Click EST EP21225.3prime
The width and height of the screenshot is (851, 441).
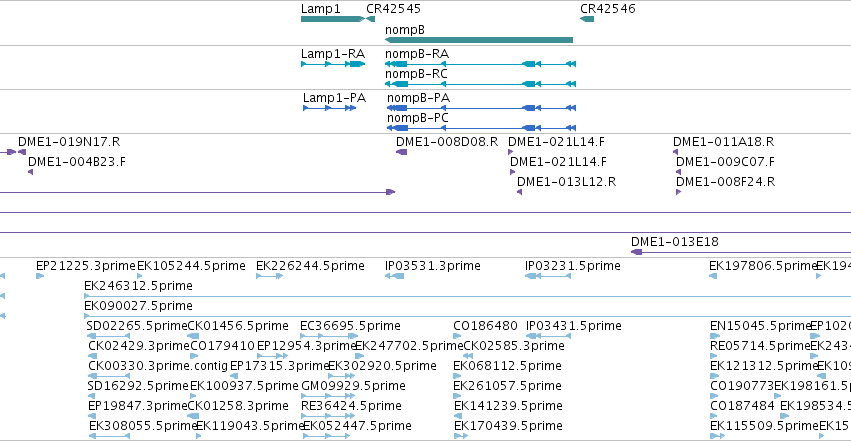click(x=40, y=276)
